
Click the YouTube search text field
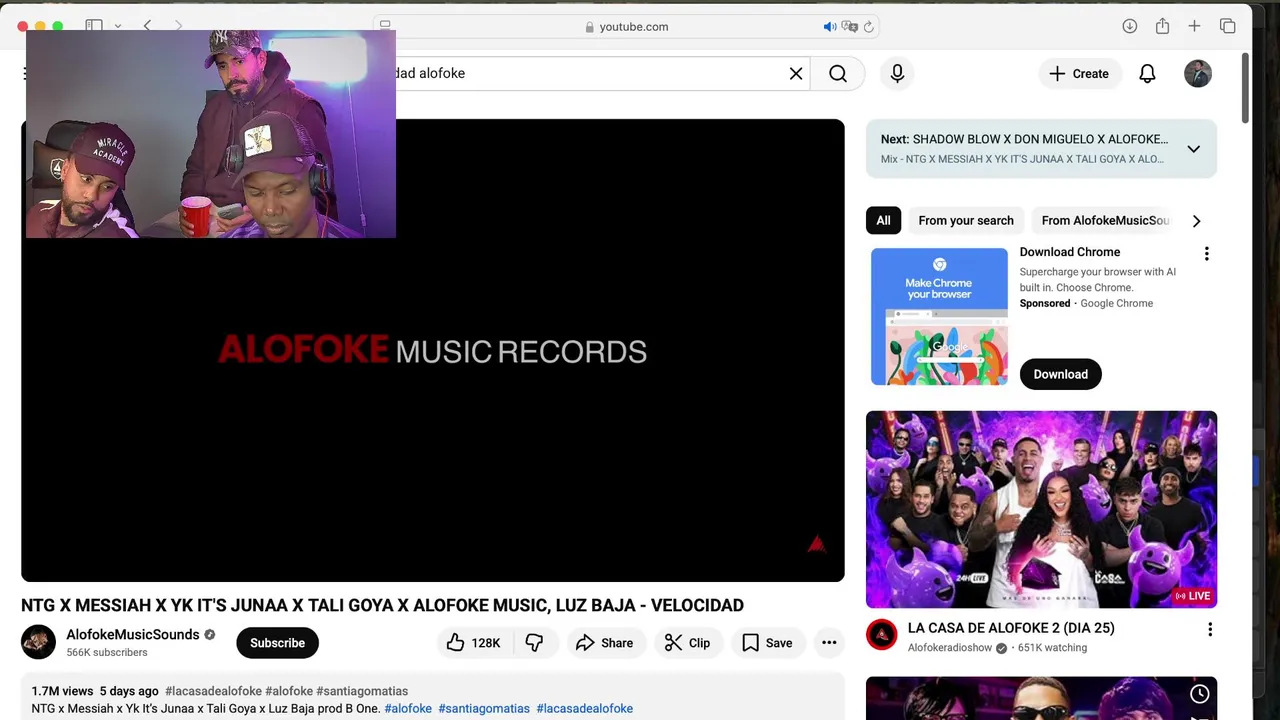(x=590, y=73)
